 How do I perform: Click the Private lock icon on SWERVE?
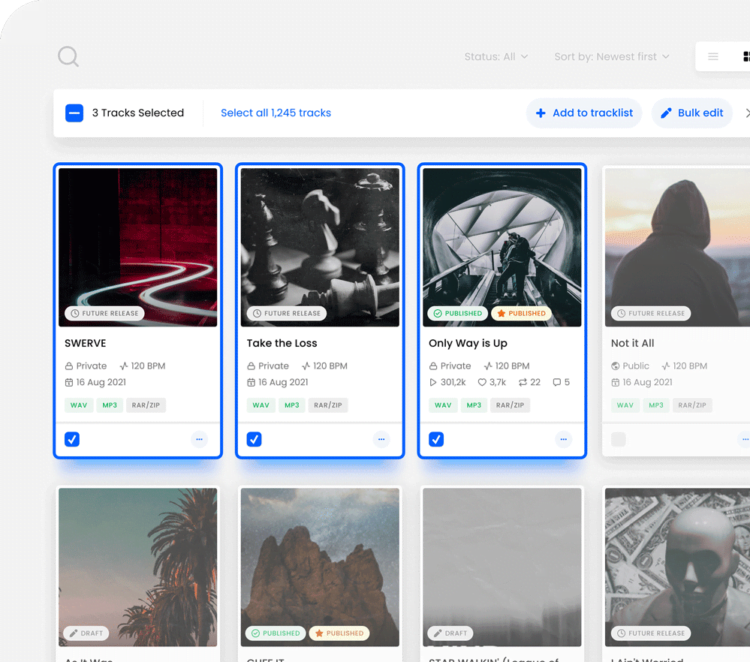point(69,366)
